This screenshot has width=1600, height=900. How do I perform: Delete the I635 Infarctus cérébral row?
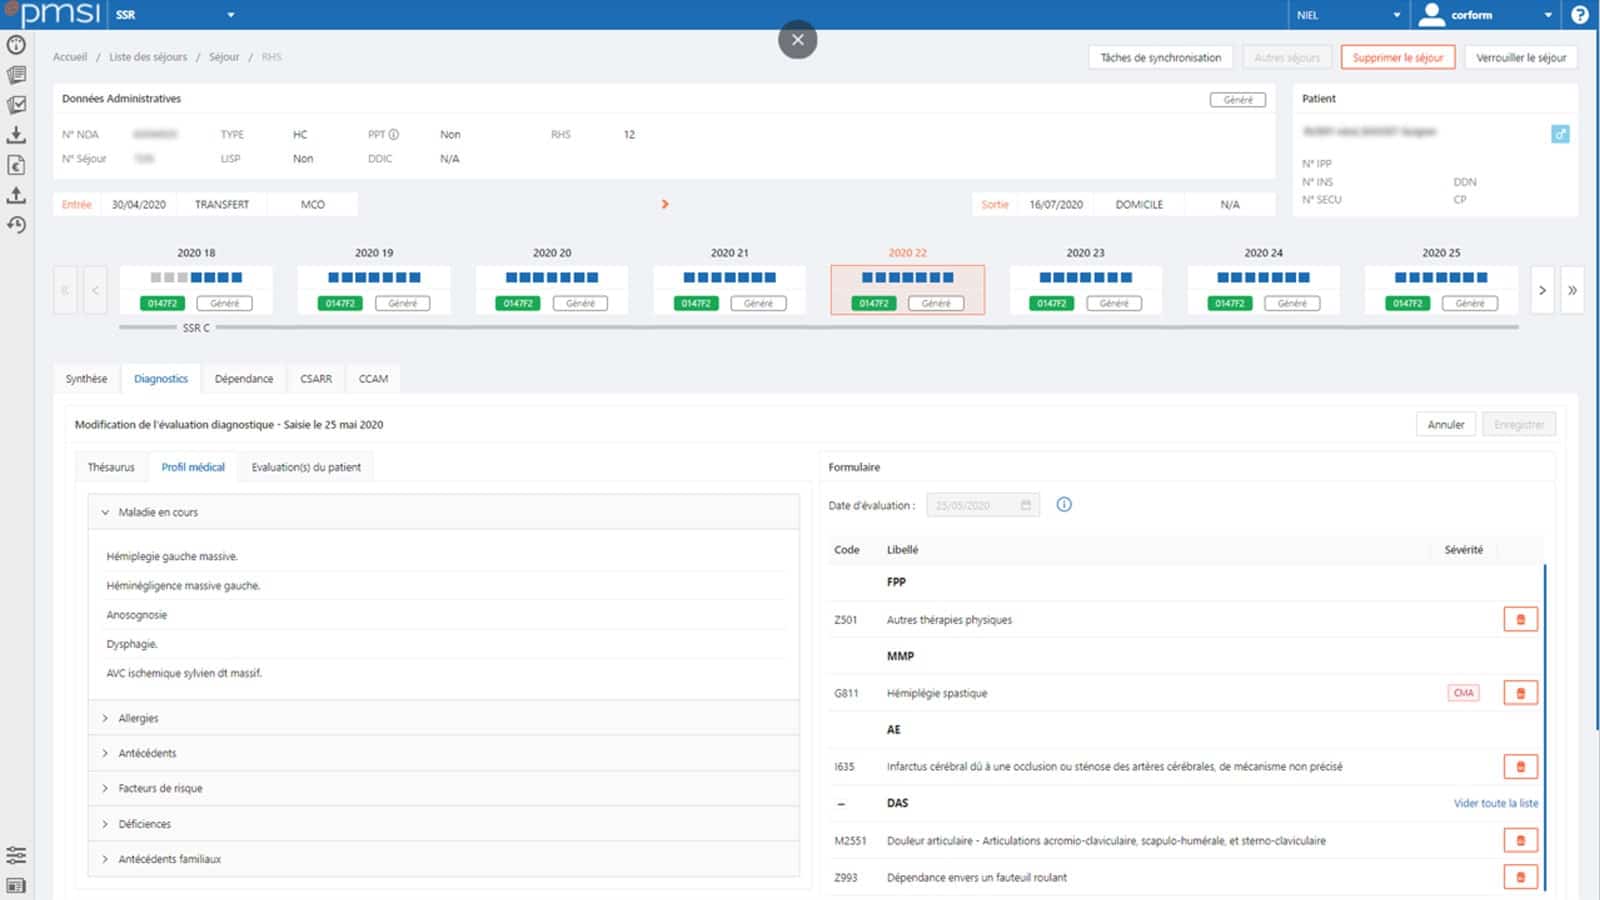[x=1521, y=767]
